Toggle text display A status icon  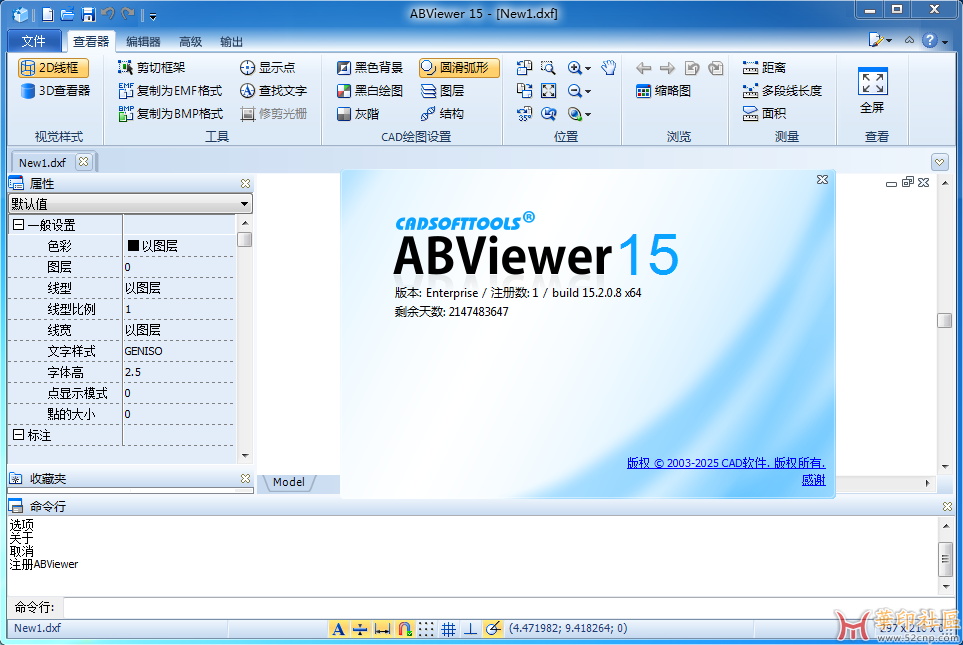pyautogui.click(x=338, y=628)
